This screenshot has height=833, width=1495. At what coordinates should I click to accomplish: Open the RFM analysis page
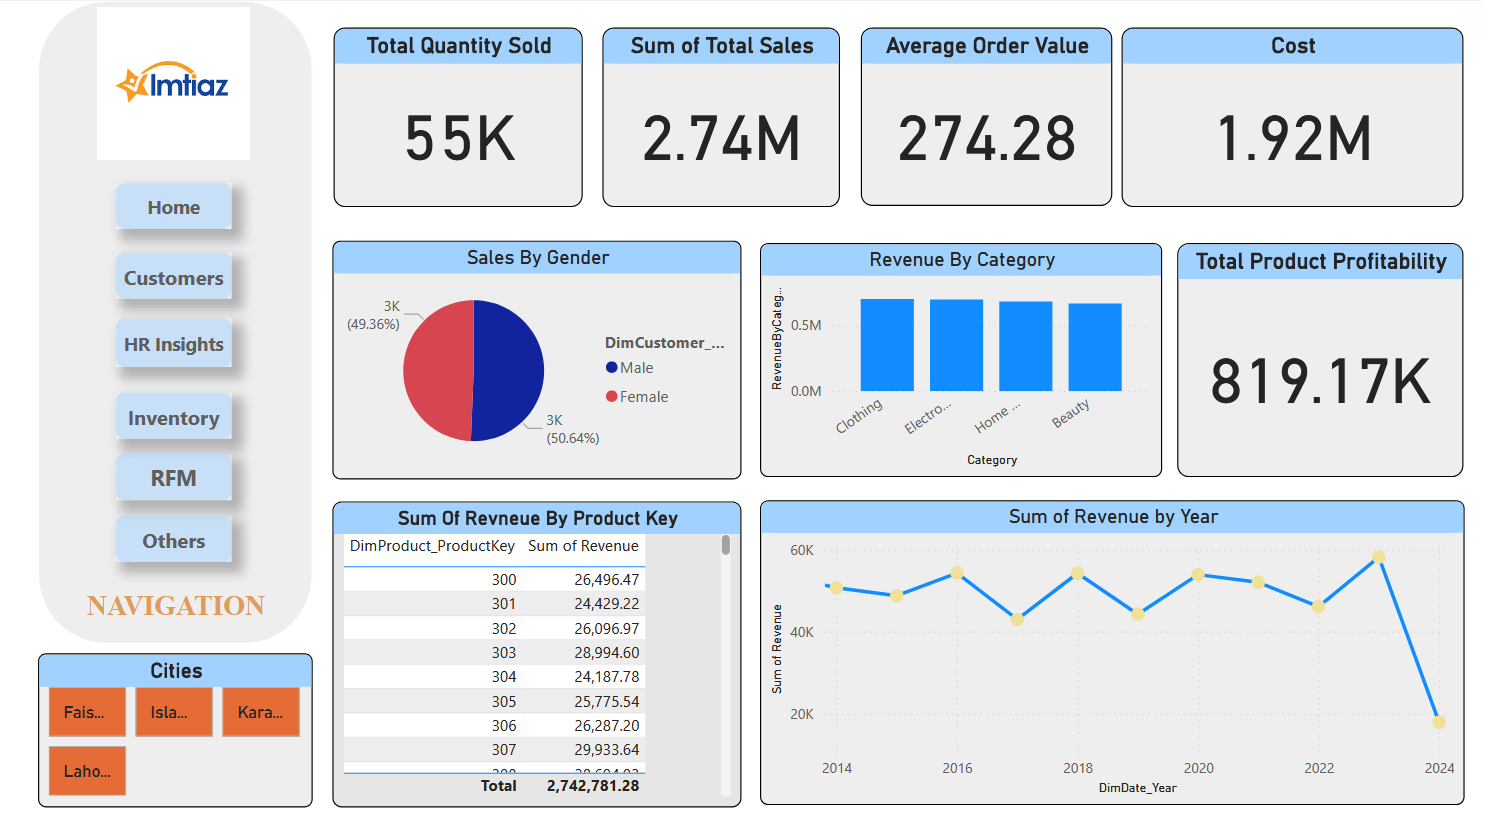click(x=173, y=478)
